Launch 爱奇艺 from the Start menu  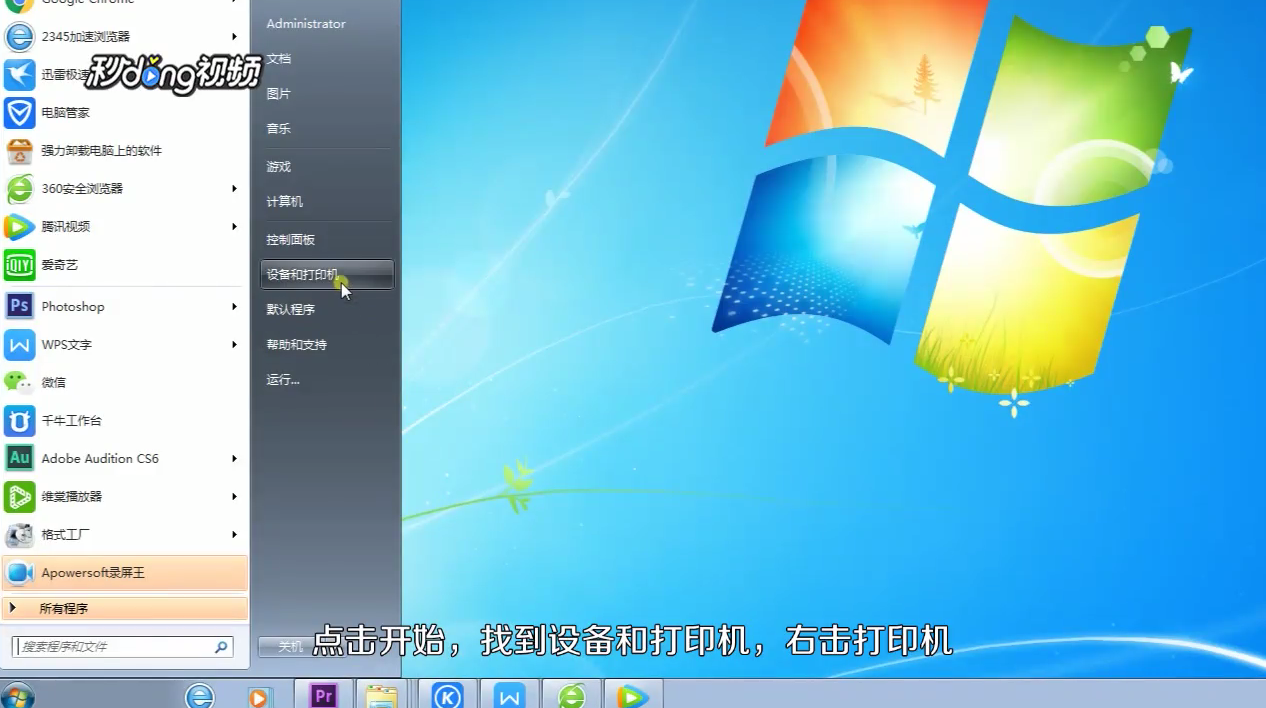tap(124, 265)
